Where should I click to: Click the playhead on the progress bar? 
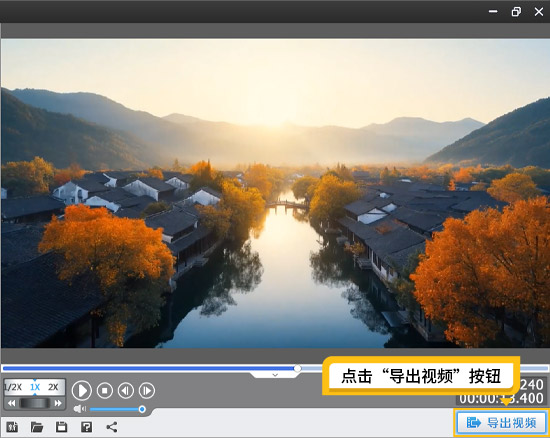297,368
